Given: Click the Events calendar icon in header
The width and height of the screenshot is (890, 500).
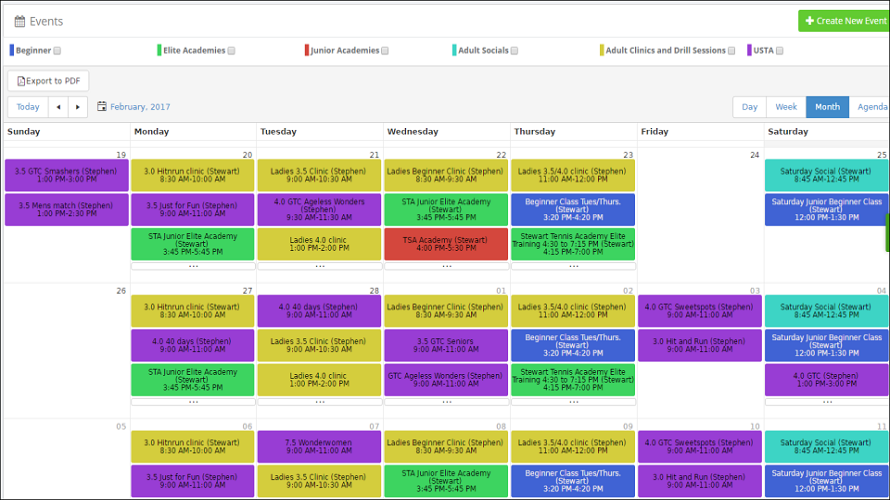Looking at the screenshot, I should [x=20, y=22].
